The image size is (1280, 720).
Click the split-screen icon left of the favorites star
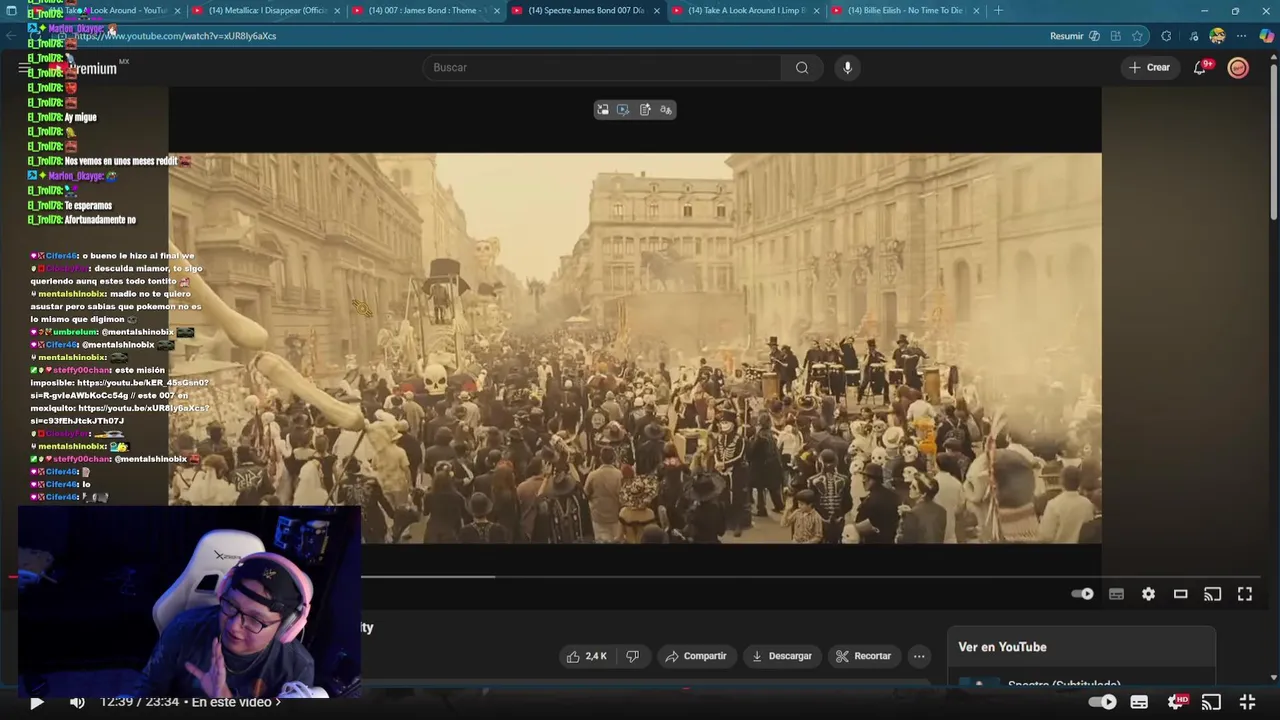point(1115,36)
